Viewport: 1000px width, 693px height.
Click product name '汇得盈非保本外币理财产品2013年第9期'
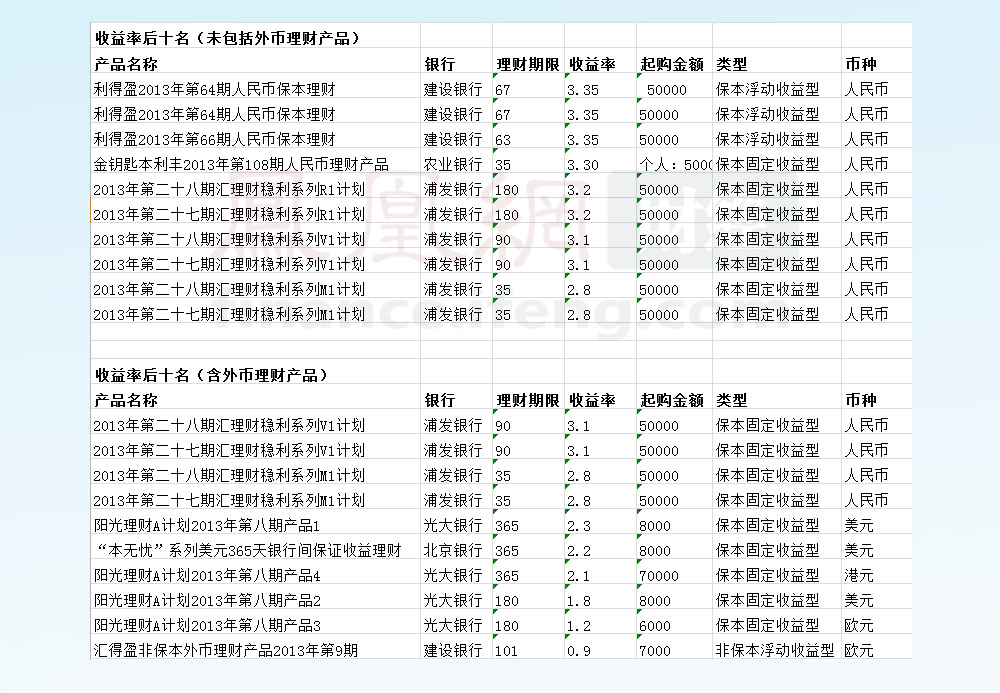tap(226, 650)
